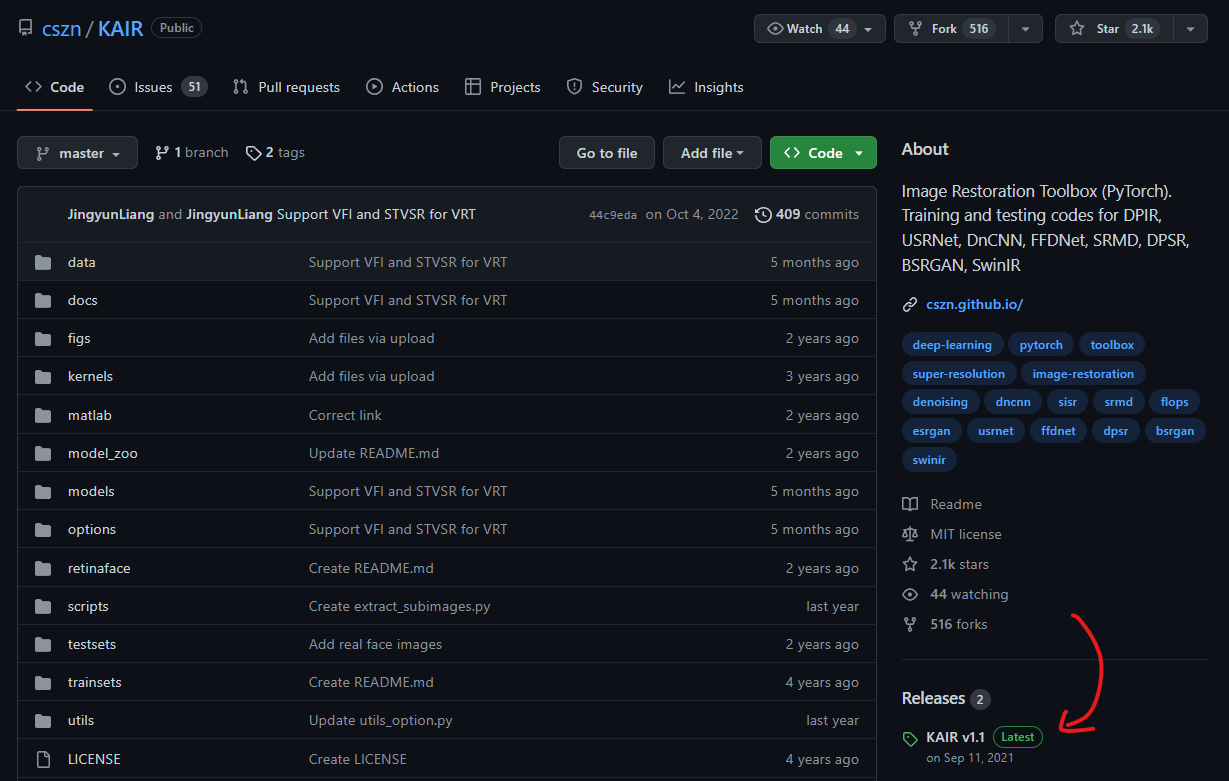Expand the Star lists dropdown arrow
The image size is (1229, 781).
click(1190, 29)
